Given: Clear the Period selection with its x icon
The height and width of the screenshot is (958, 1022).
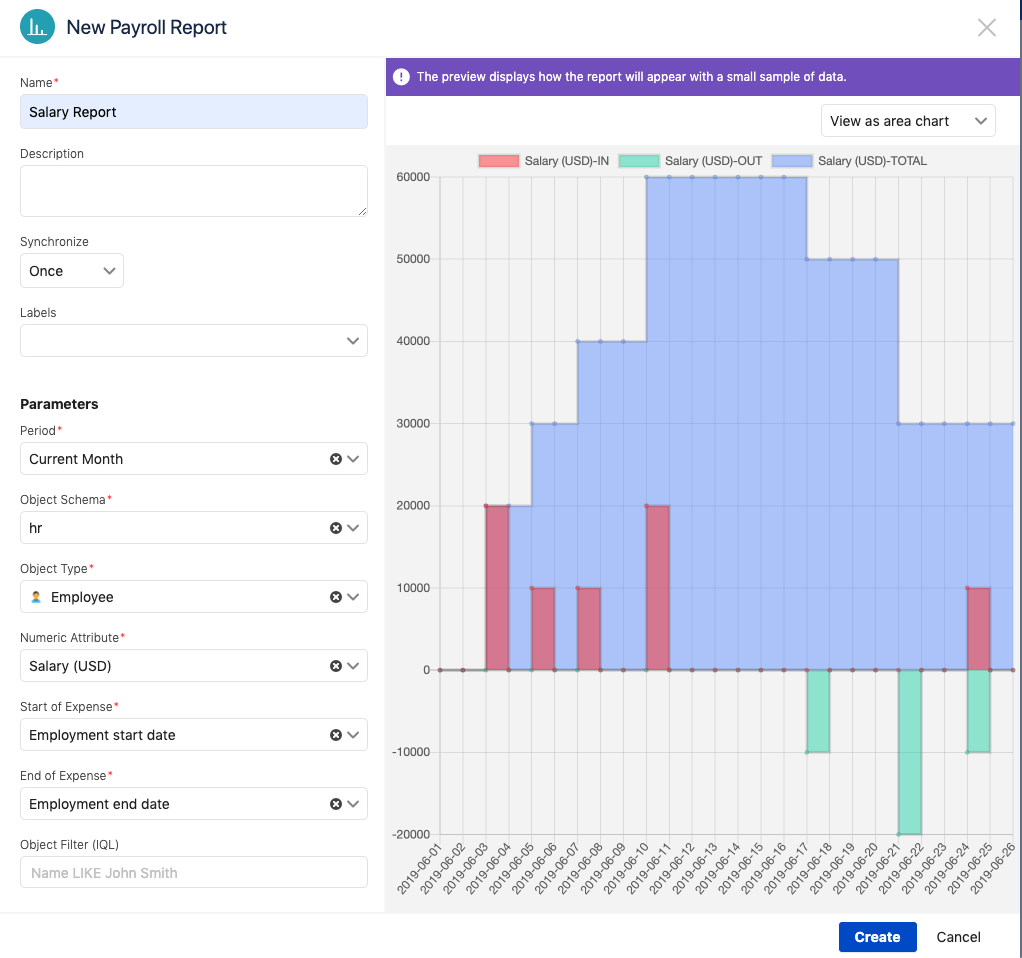Looking at the screenshot, I should pos(334,458).
